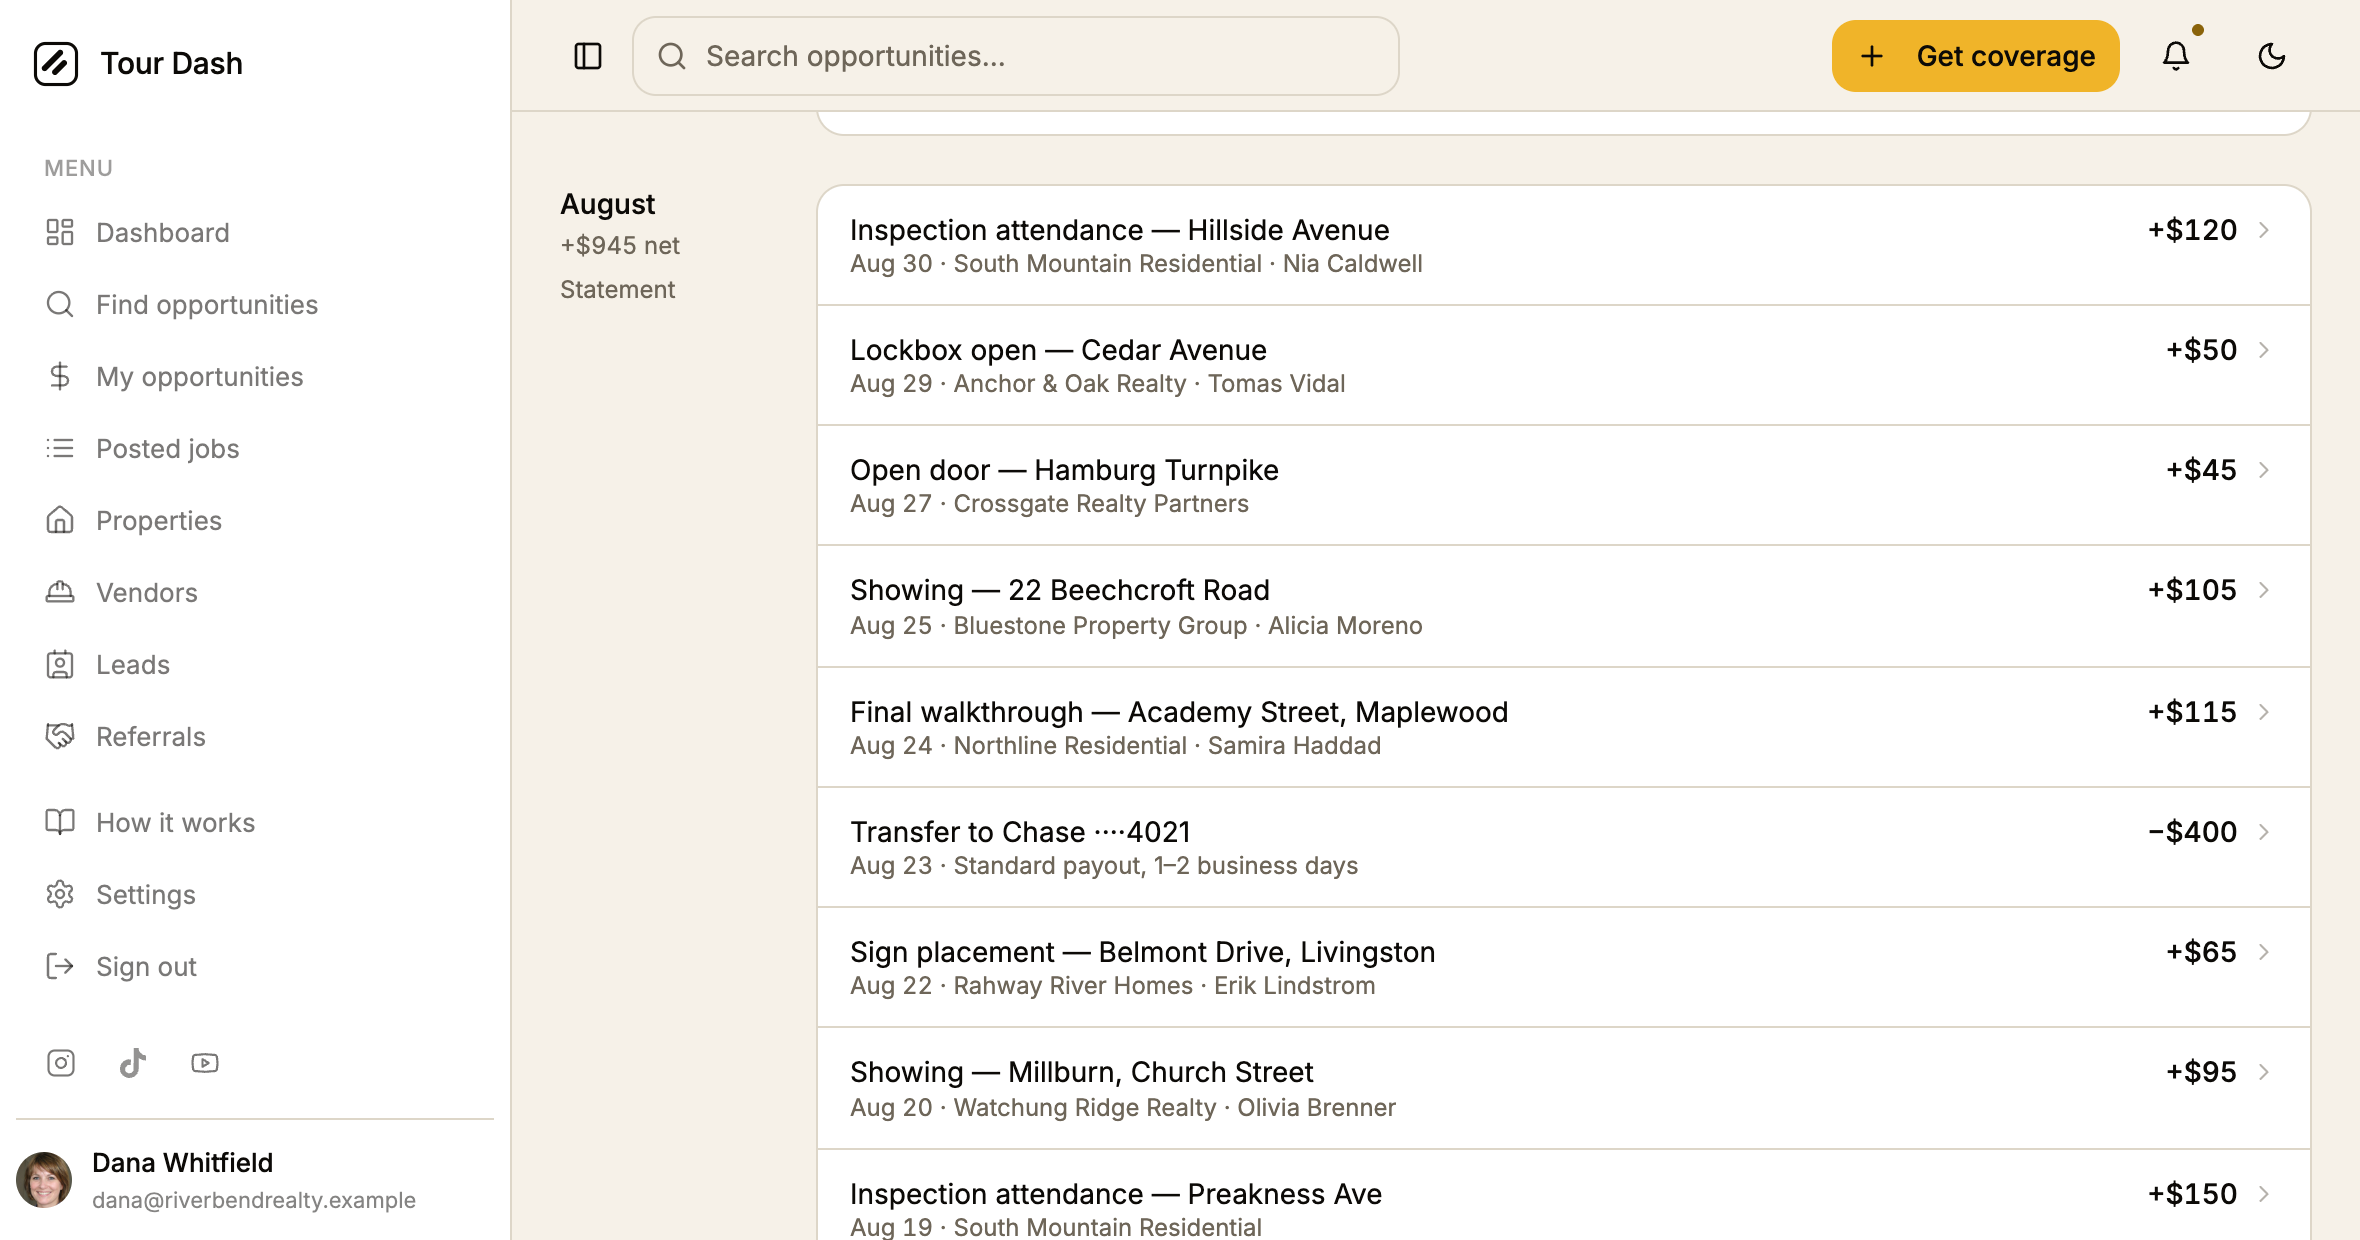
Task: Click the +$945 net summary
Action: coord(620,245)
